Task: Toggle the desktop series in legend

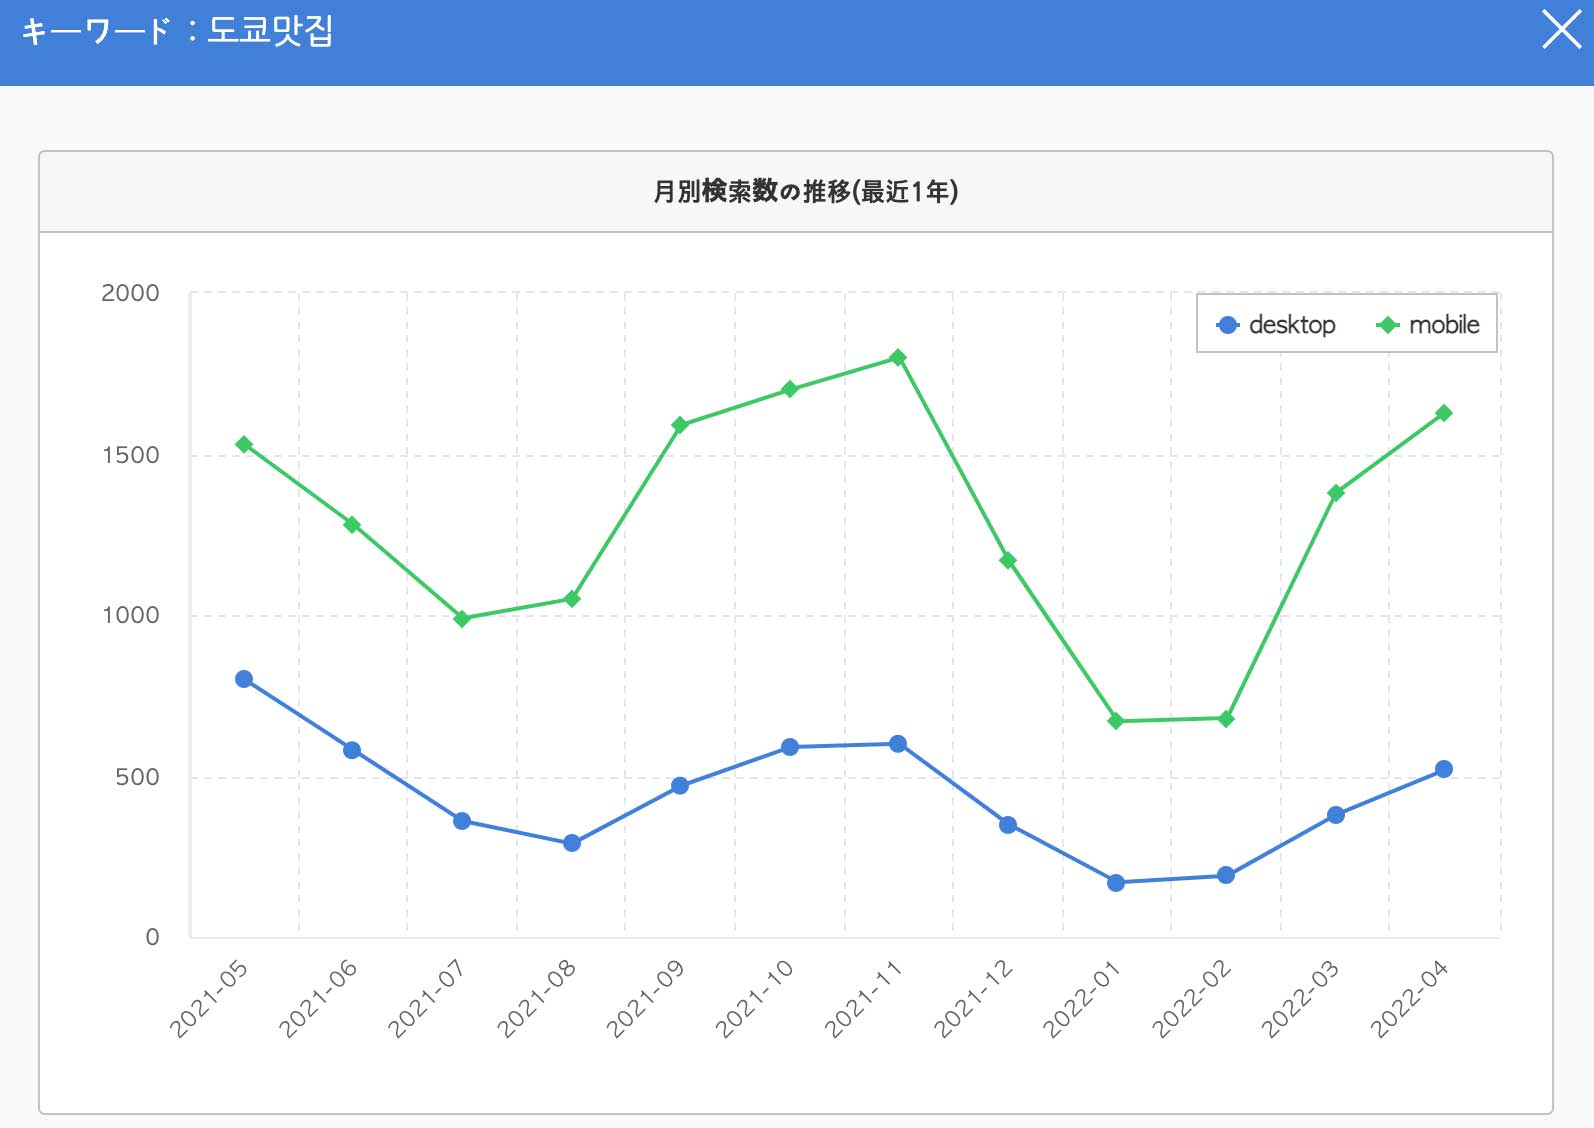Action: [1276, 325]
